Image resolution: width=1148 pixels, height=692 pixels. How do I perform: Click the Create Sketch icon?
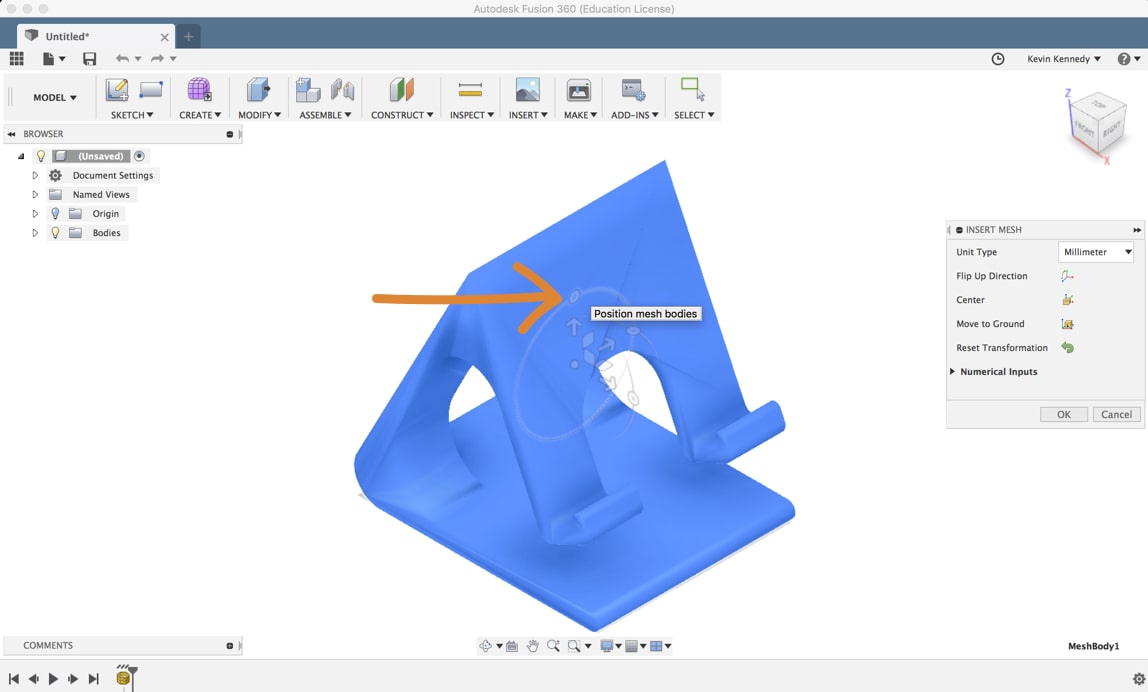[x=117, y=90]
